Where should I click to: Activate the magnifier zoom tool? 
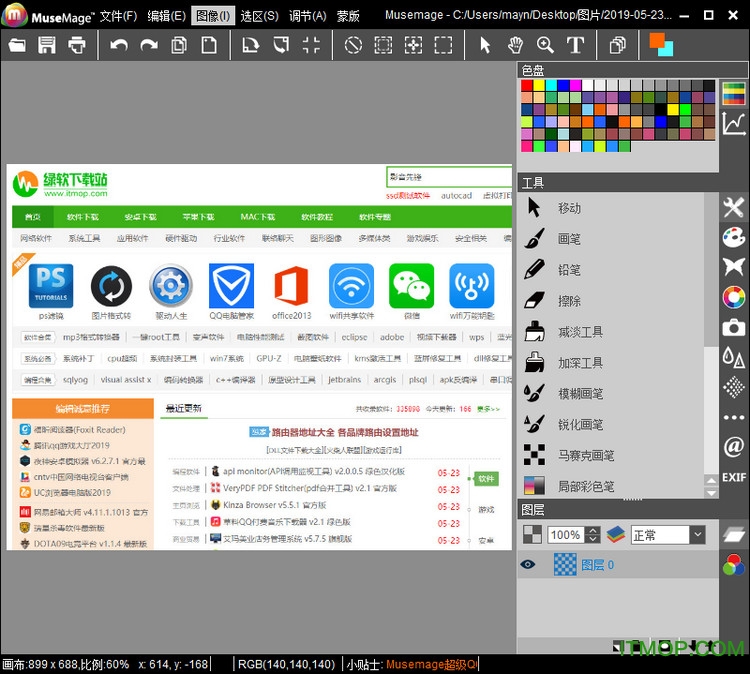click(x=545, y=45)
